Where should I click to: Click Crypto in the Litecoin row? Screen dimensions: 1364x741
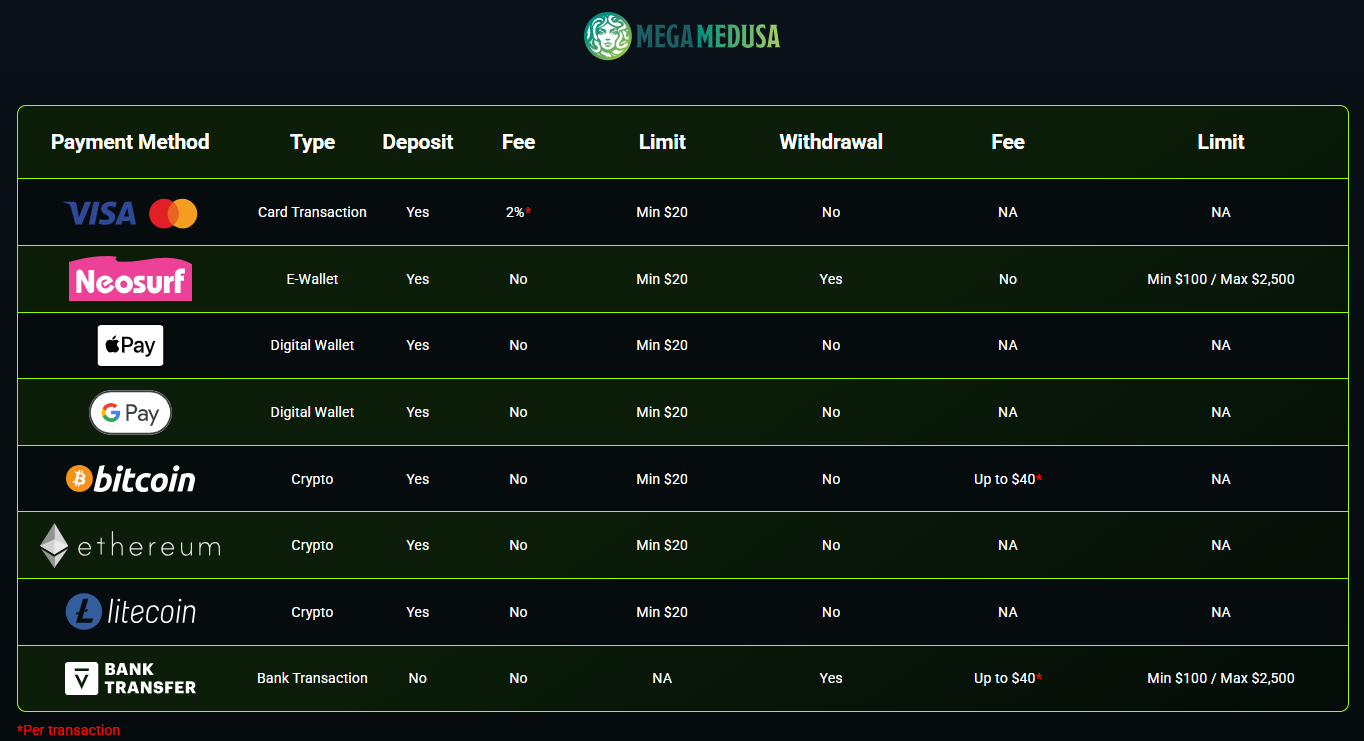point(312,612)
